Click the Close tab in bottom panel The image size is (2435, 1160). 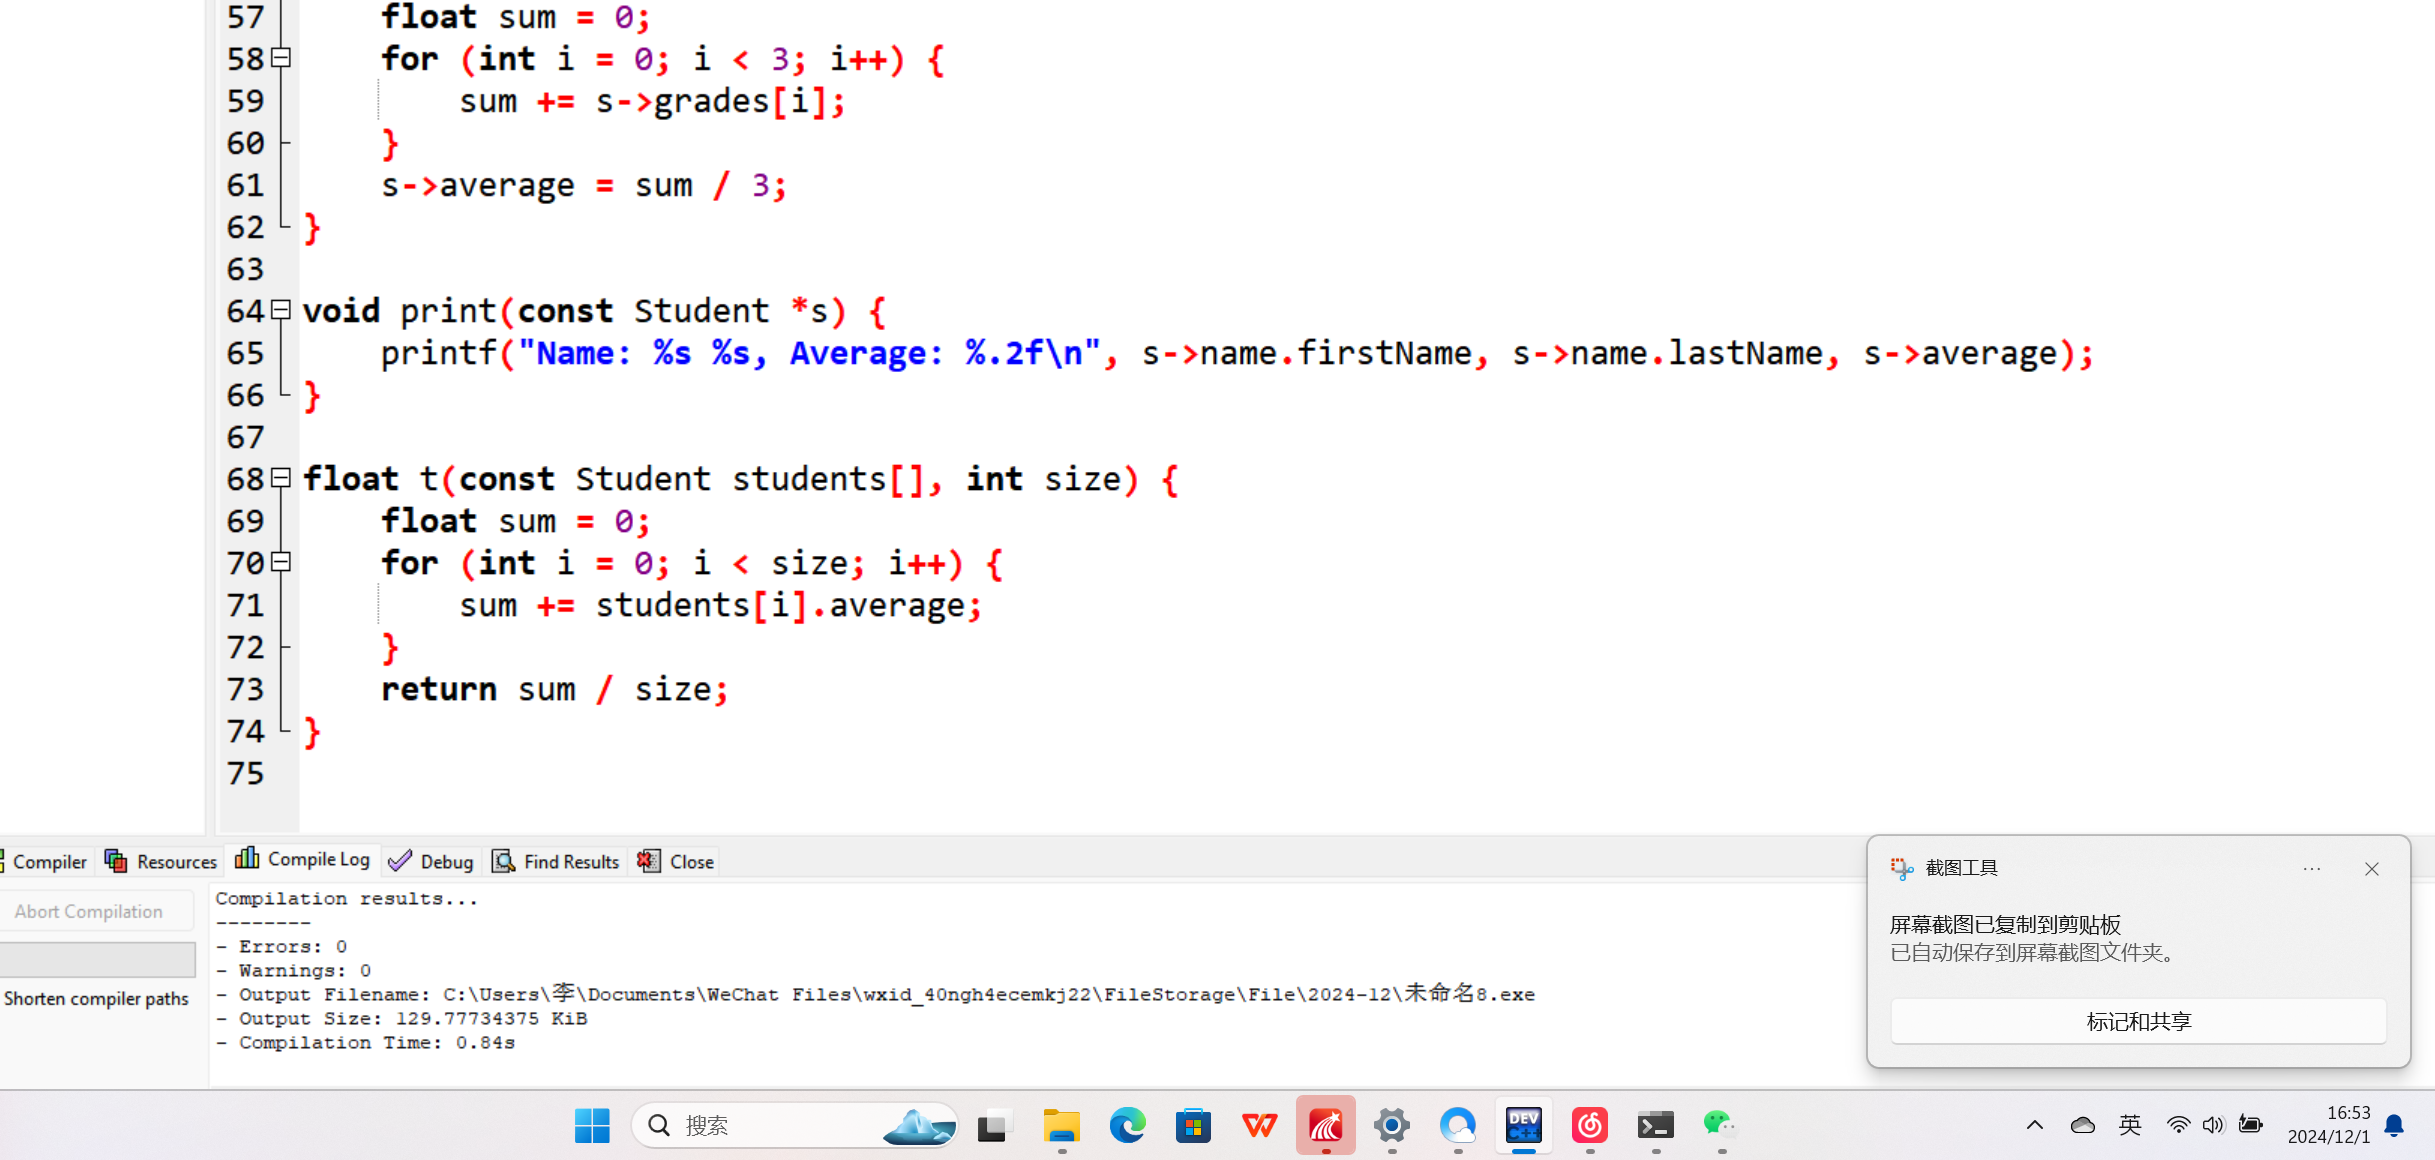[677, 861]
